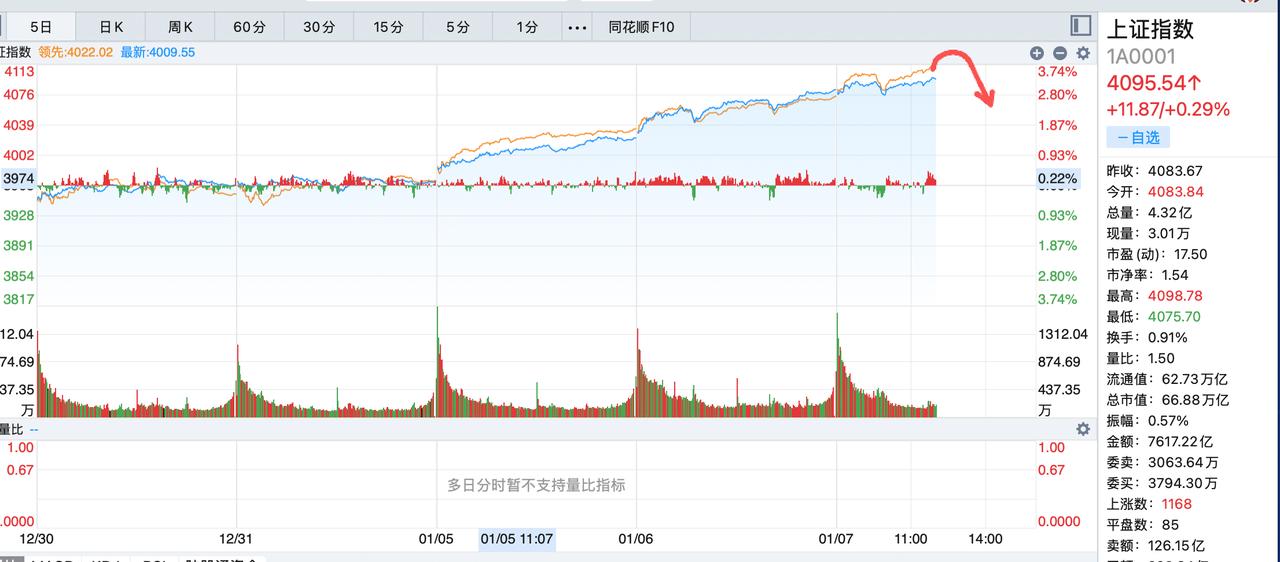Select the 5分 interval tab
The height and width of the screenshot is (562, 1280).
click(x=457, y=27)
